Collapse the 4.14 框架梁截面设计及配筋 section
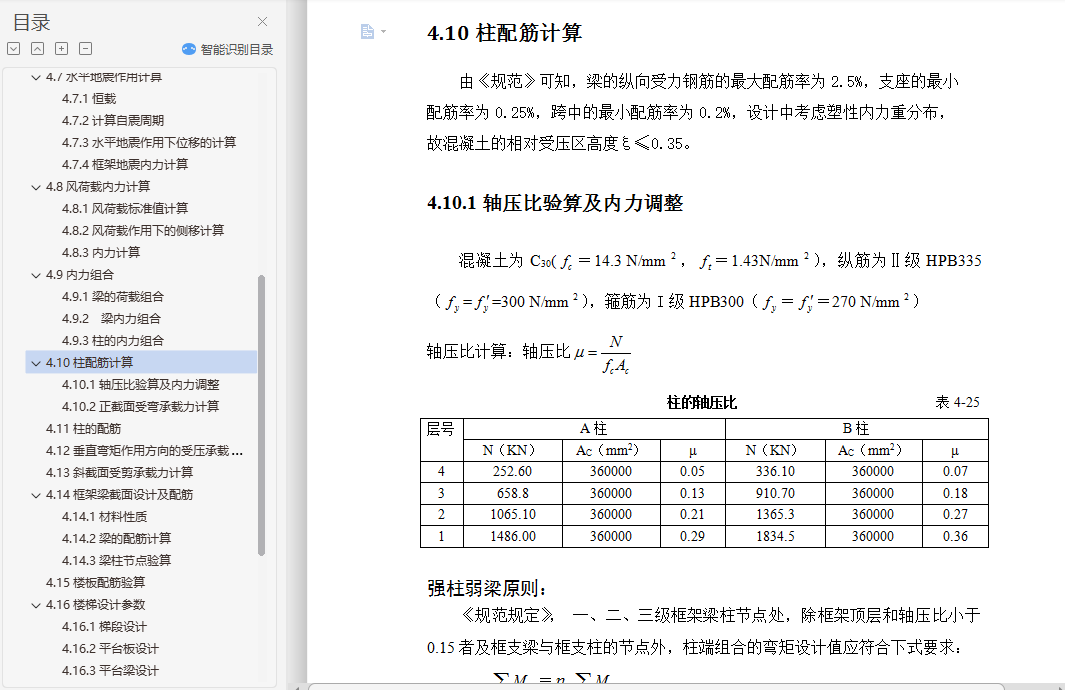The height and width of the screenshot is (690, 1065). pyautogui.click(x=36, y=496)
